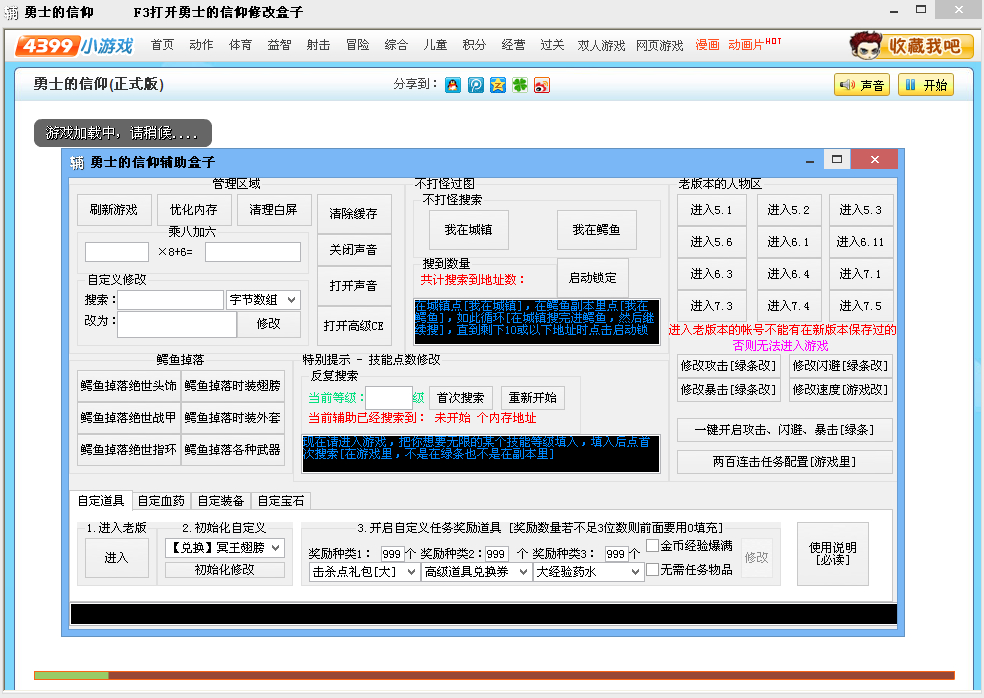Viewport: 984px width, 698px height.
Task: Open the 自定宝石 tab
Action: point(281,501)
